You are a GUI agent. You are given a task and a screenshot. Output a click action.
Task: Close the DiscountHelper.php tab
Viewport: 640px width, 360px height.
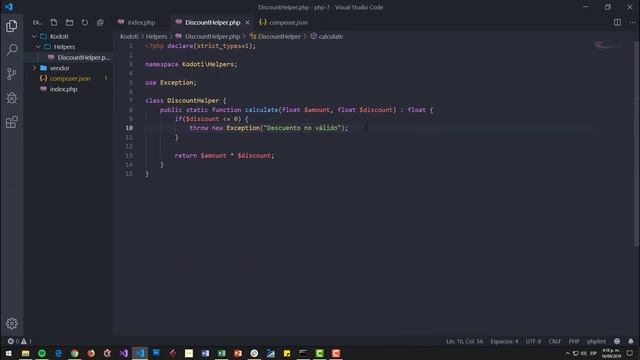247,22
